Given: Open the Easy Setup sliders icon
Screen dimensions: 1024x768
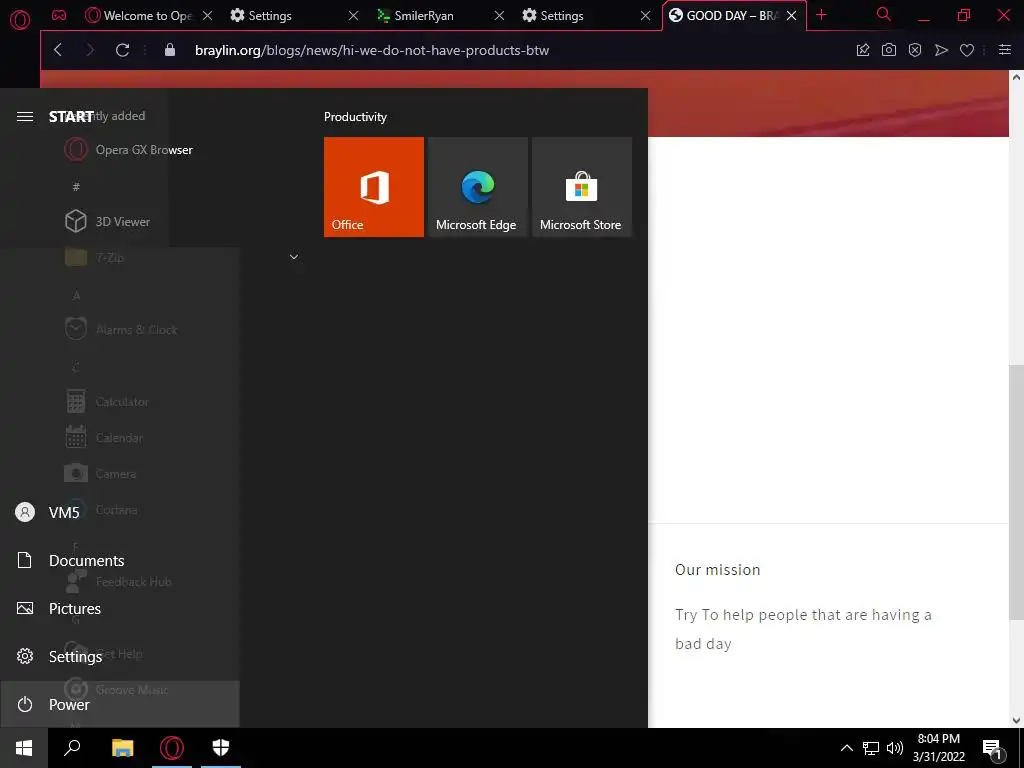Looking at the screenshot, I should [1005, 50].
